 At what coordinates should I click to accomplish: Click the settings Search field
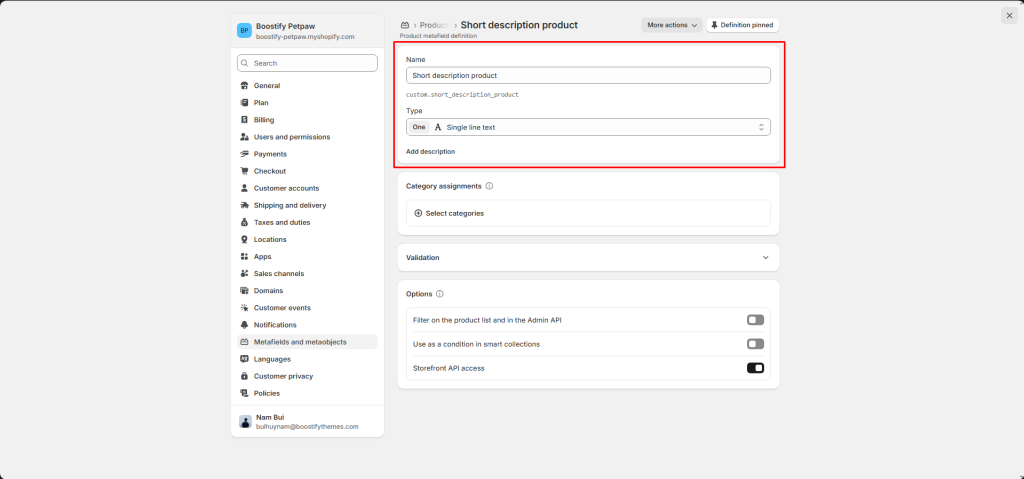[307, 63]
